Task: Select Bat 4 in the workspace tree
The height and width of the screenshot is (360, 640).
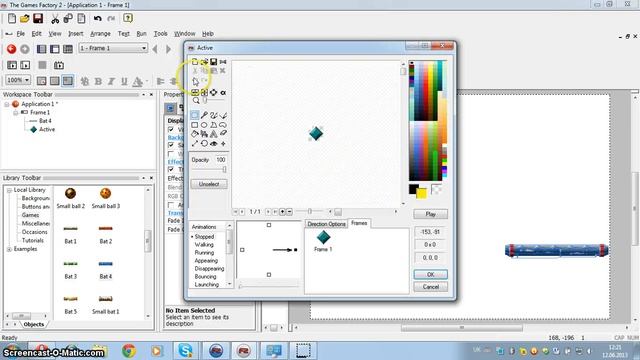Action: [x=45, y=121]
